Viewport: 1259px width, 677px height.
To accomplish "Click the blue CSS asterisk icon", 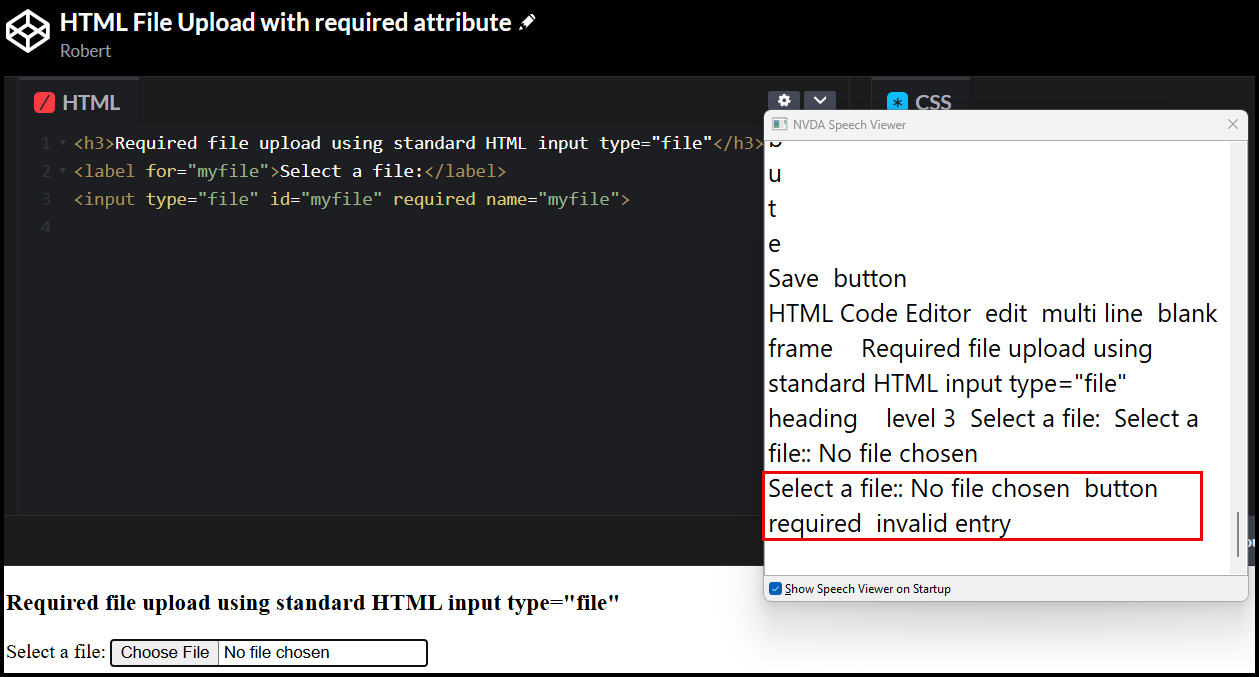I will 897,102.
